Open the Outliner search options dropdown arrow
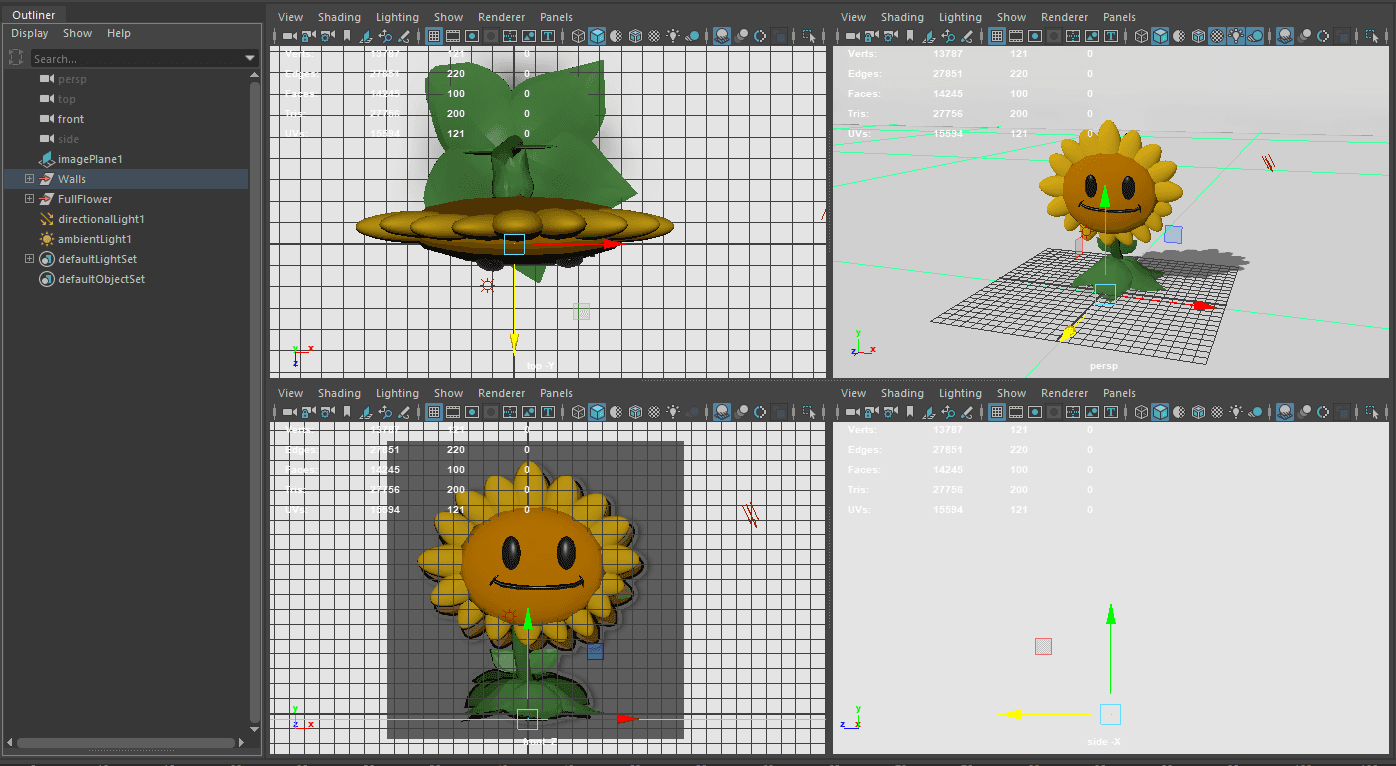The image size is (1396, 766). pos(251,59)
